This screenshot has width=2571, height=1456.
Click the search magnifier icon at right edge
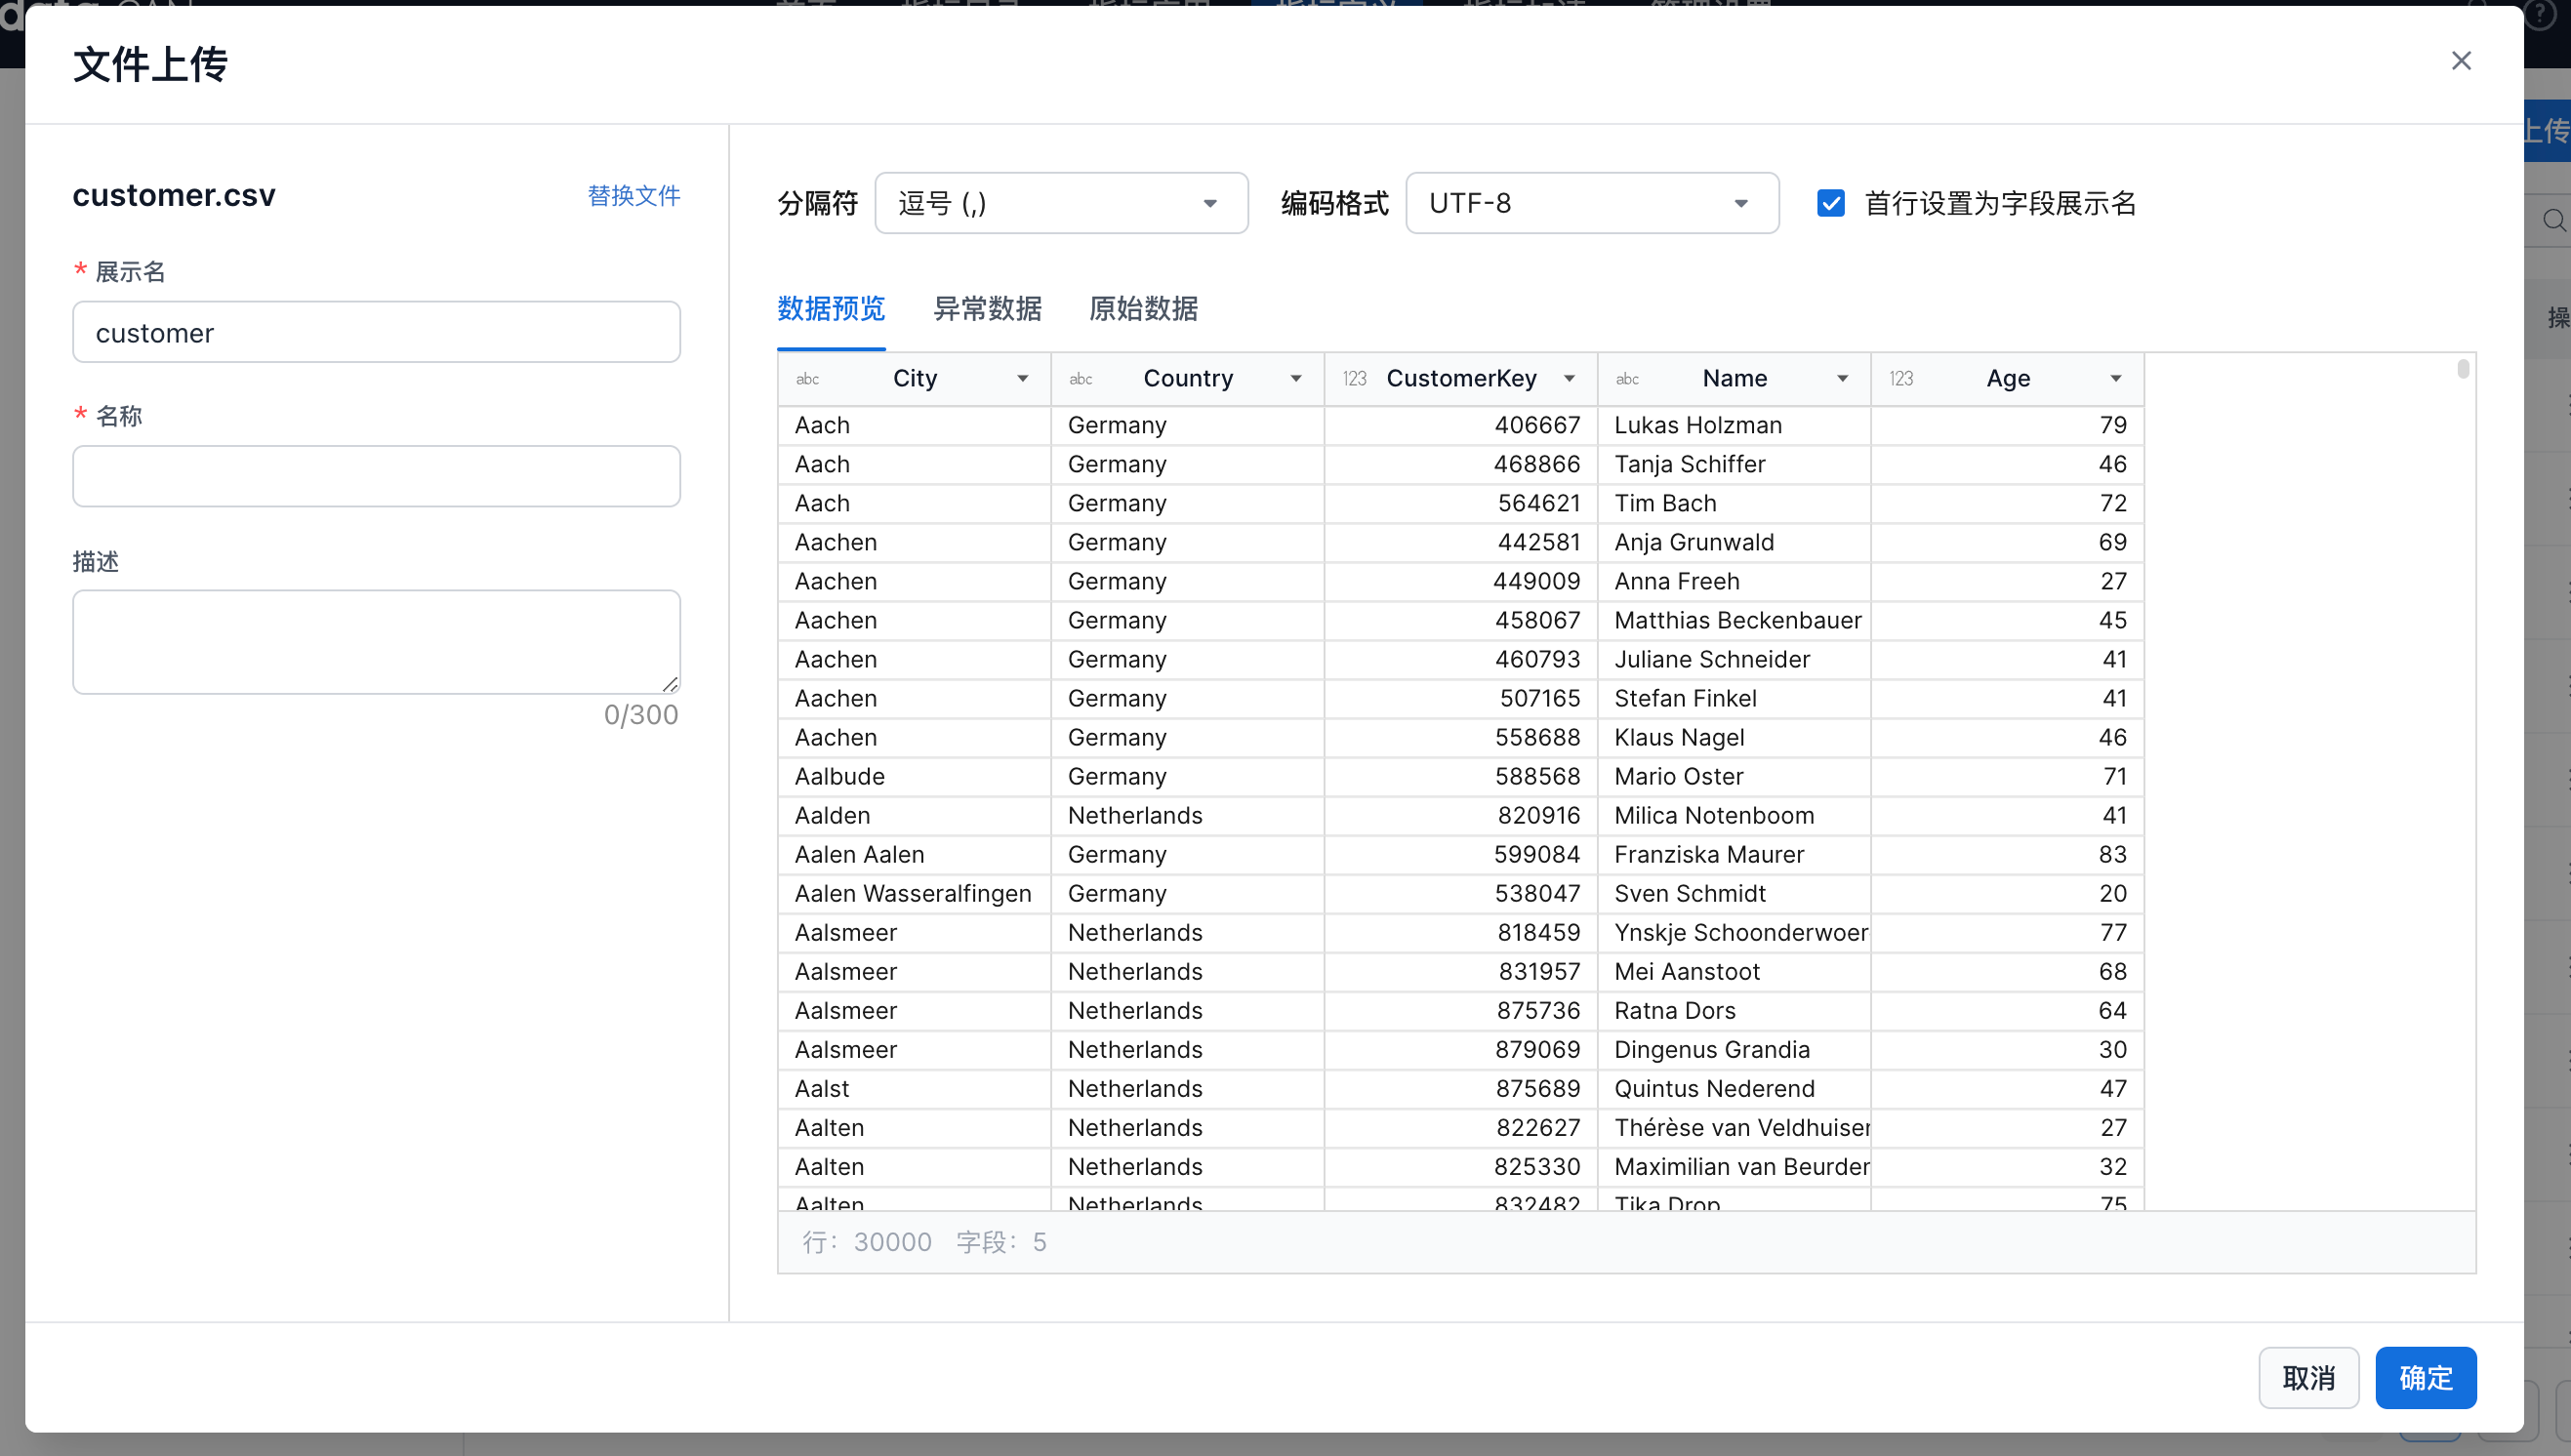click(2553, 220)
